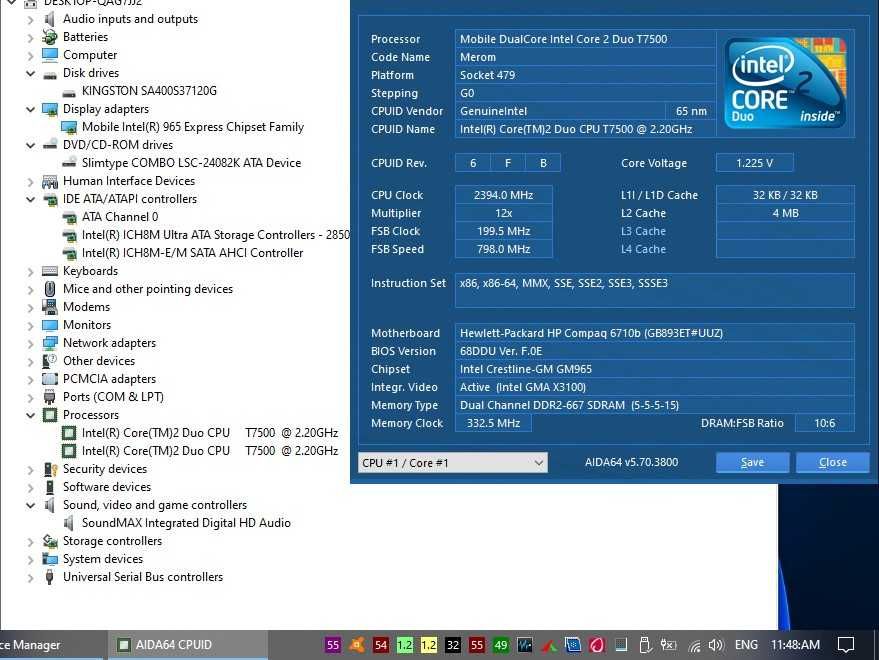The width and height of the screenshot is (879, 660).
Task: Select SoundMAX Integrated Digital HD Audio
Action: pyautogui.click(x=186, y=523)
